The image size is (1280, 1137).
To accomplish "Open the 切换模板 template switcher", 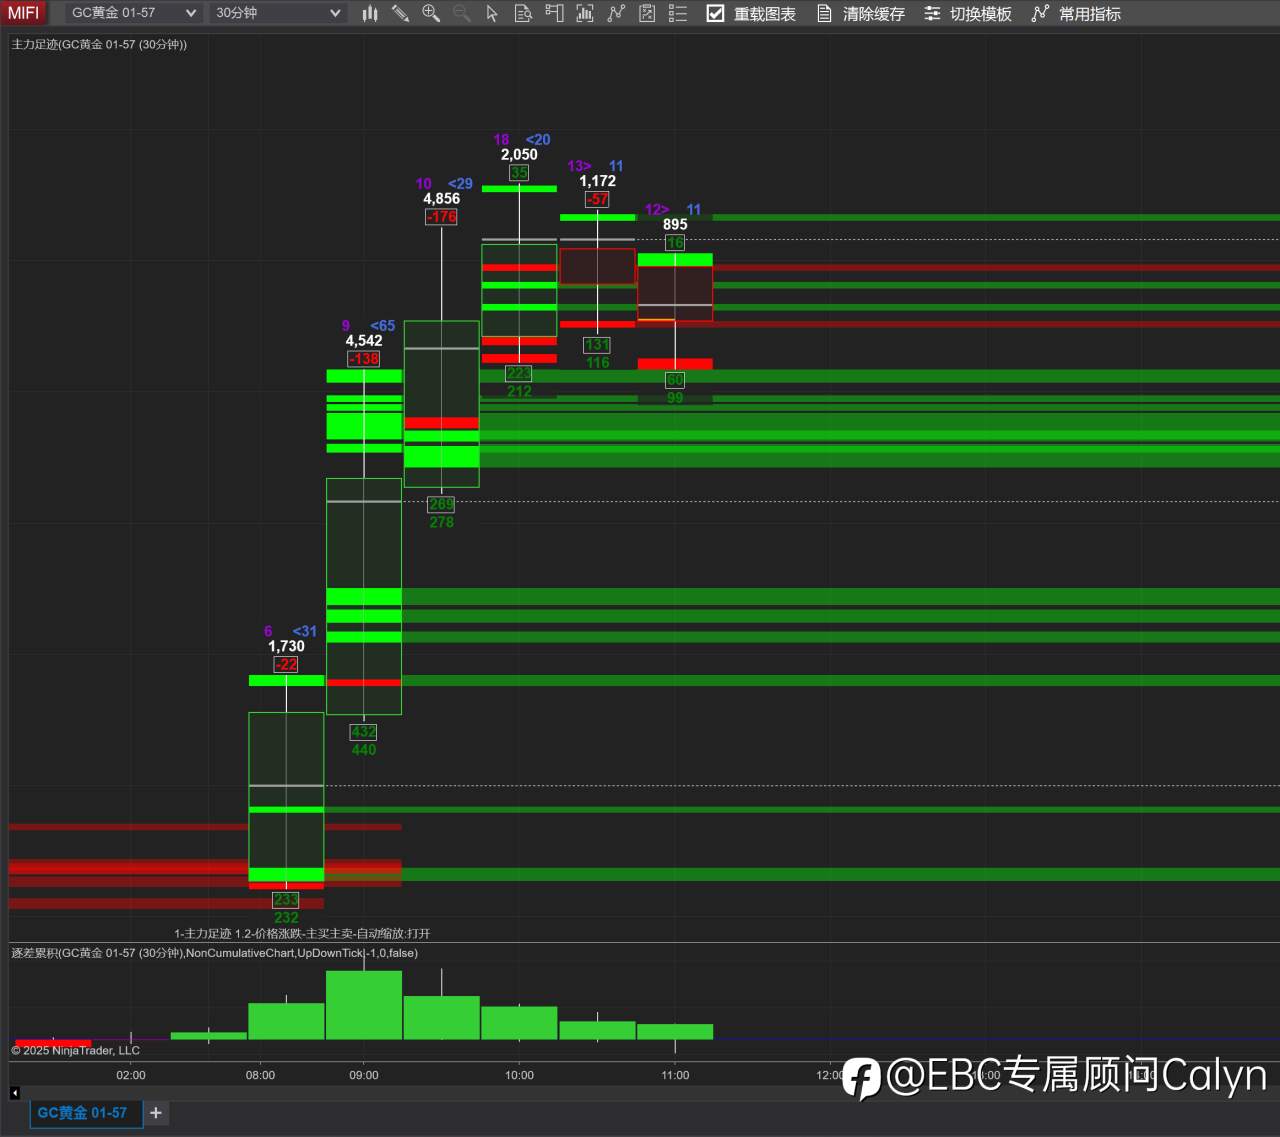I will pyautogui.click(x=968, y=14).
